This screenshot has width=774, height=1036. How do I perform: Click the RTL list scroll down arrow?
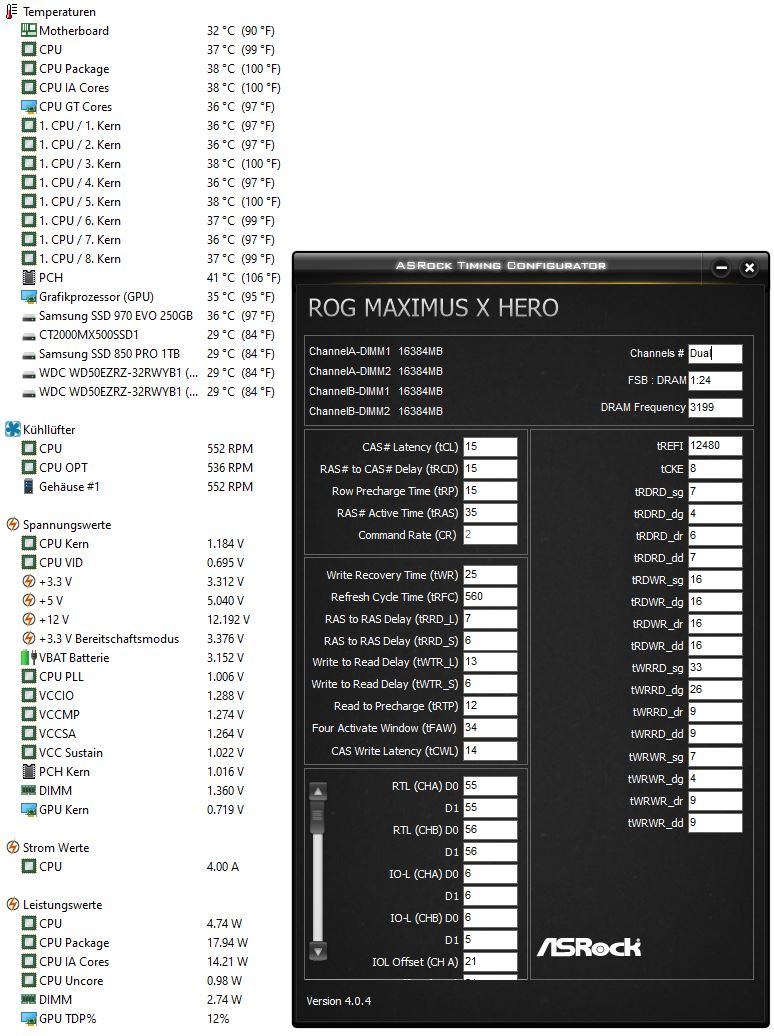click(318, 951)
